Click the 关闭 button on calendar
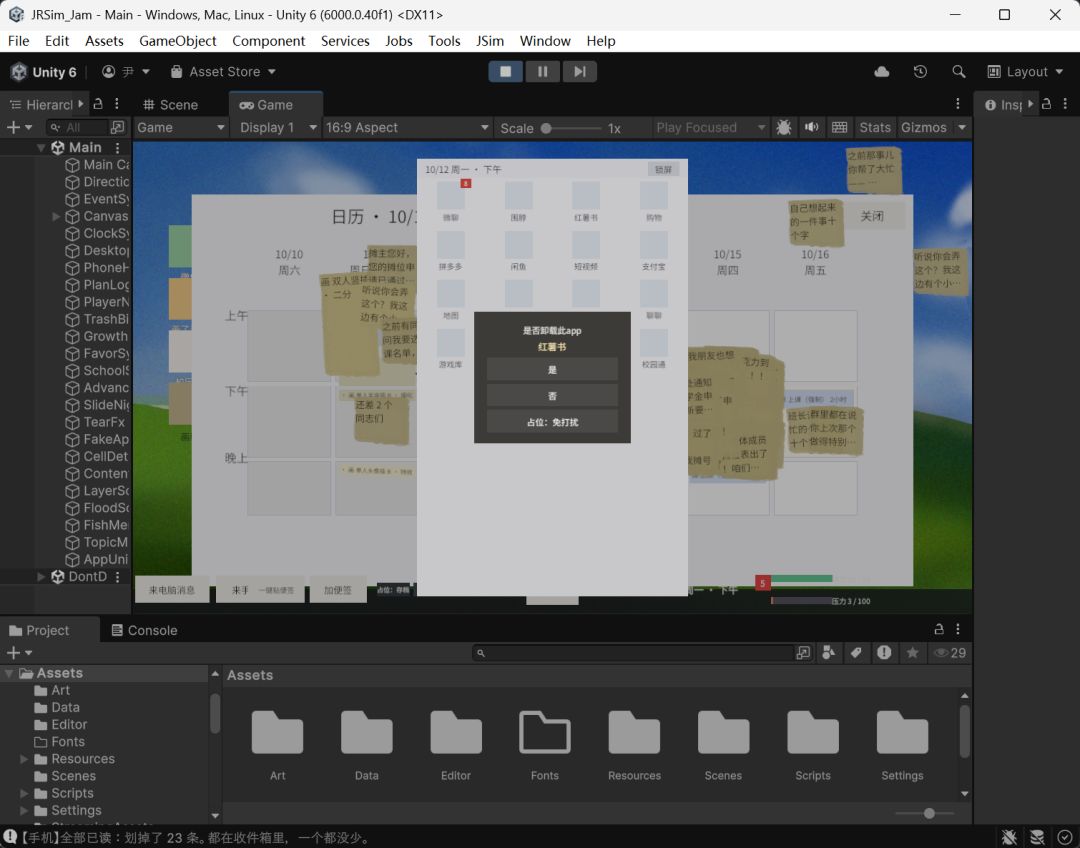The image size is (1080, 848). tap(872, 216)
